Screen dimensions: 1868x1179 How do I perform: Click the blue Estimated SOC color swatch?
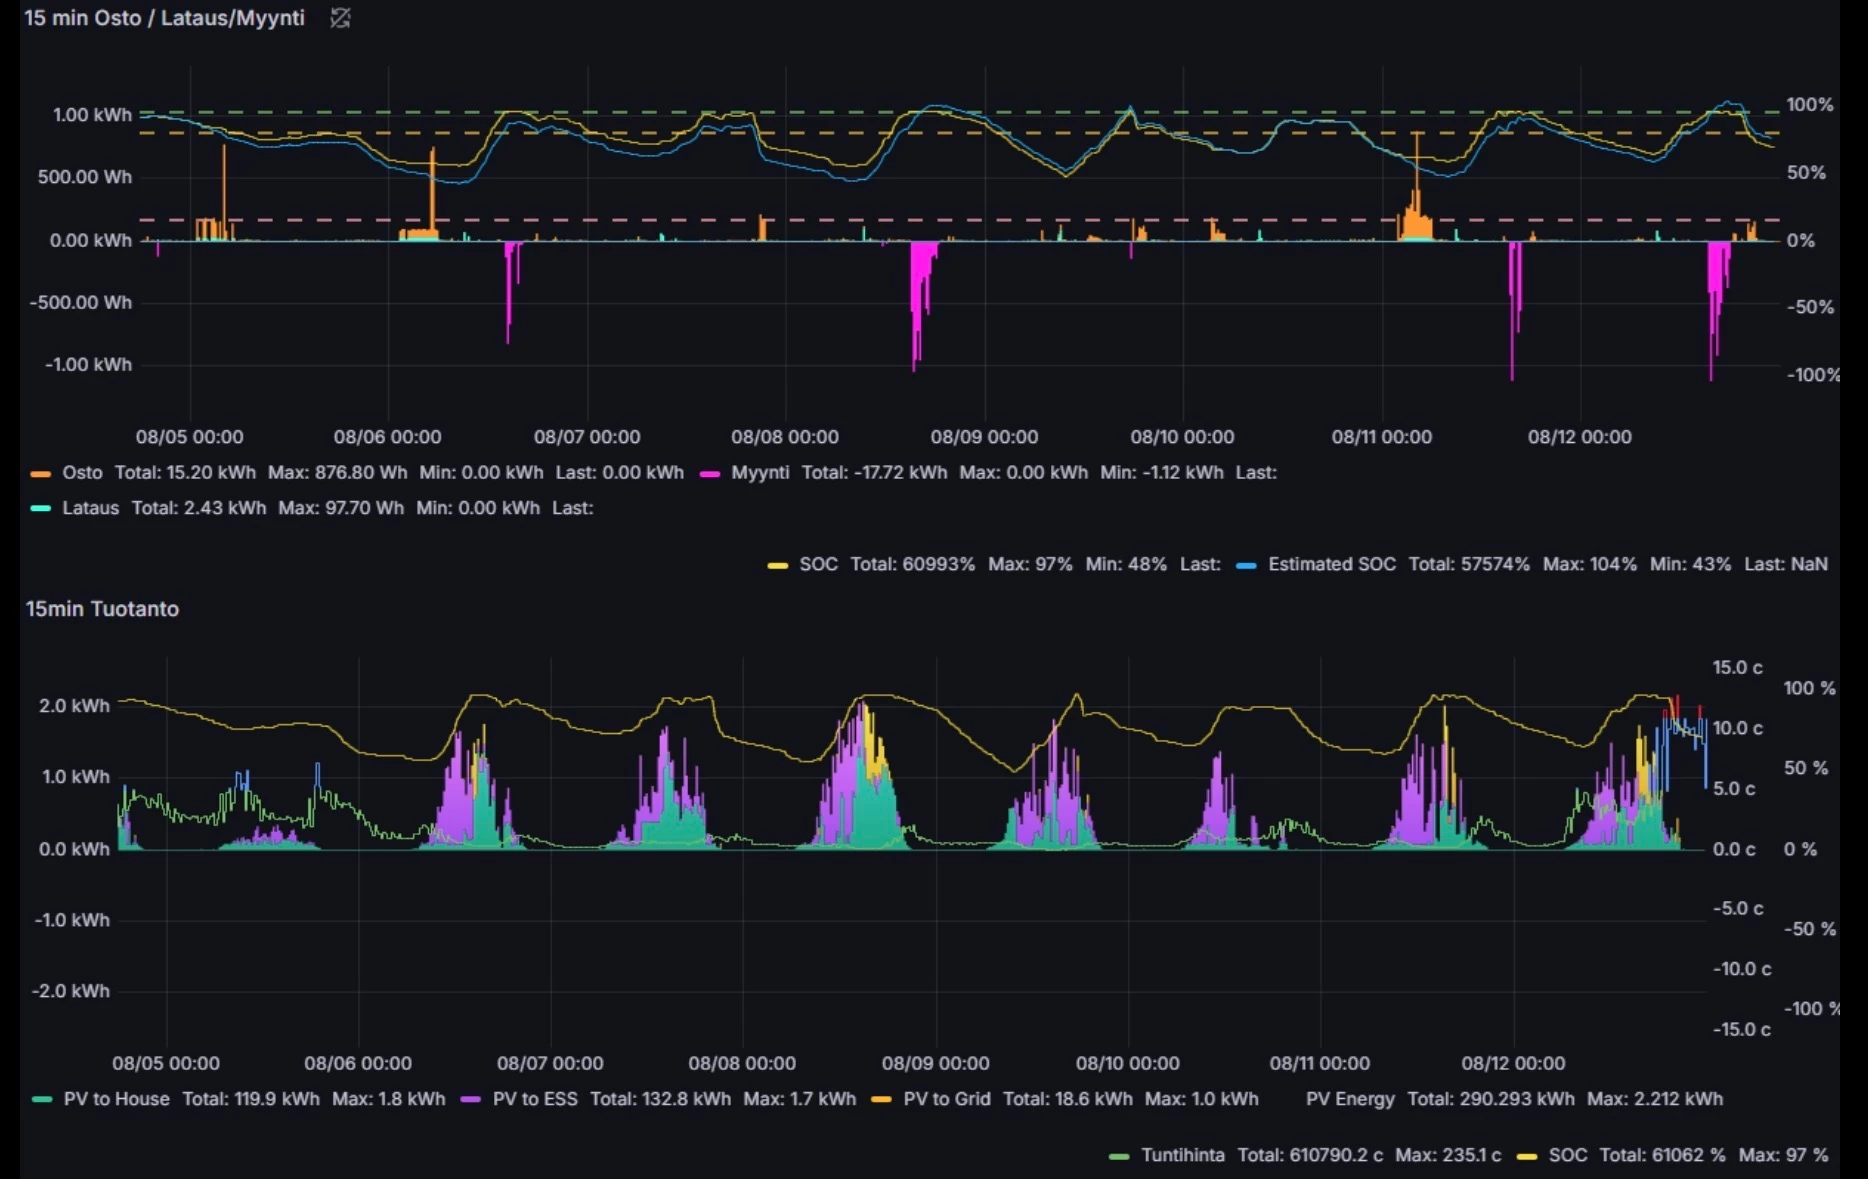point(1246,565)
